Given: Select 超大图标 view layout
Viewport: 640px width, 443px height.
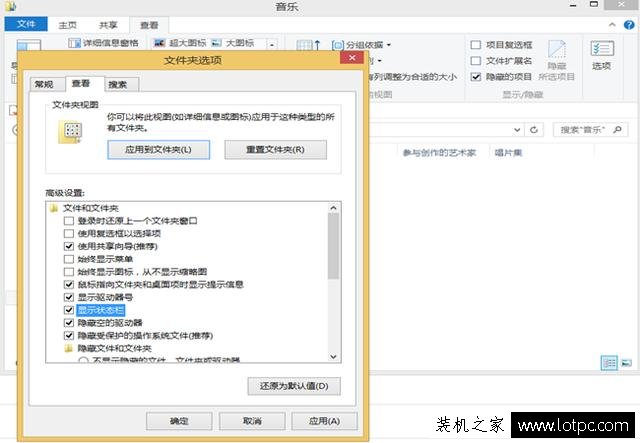Looking at the screenshot, I should pyautogui.click(x=180, y=43).
